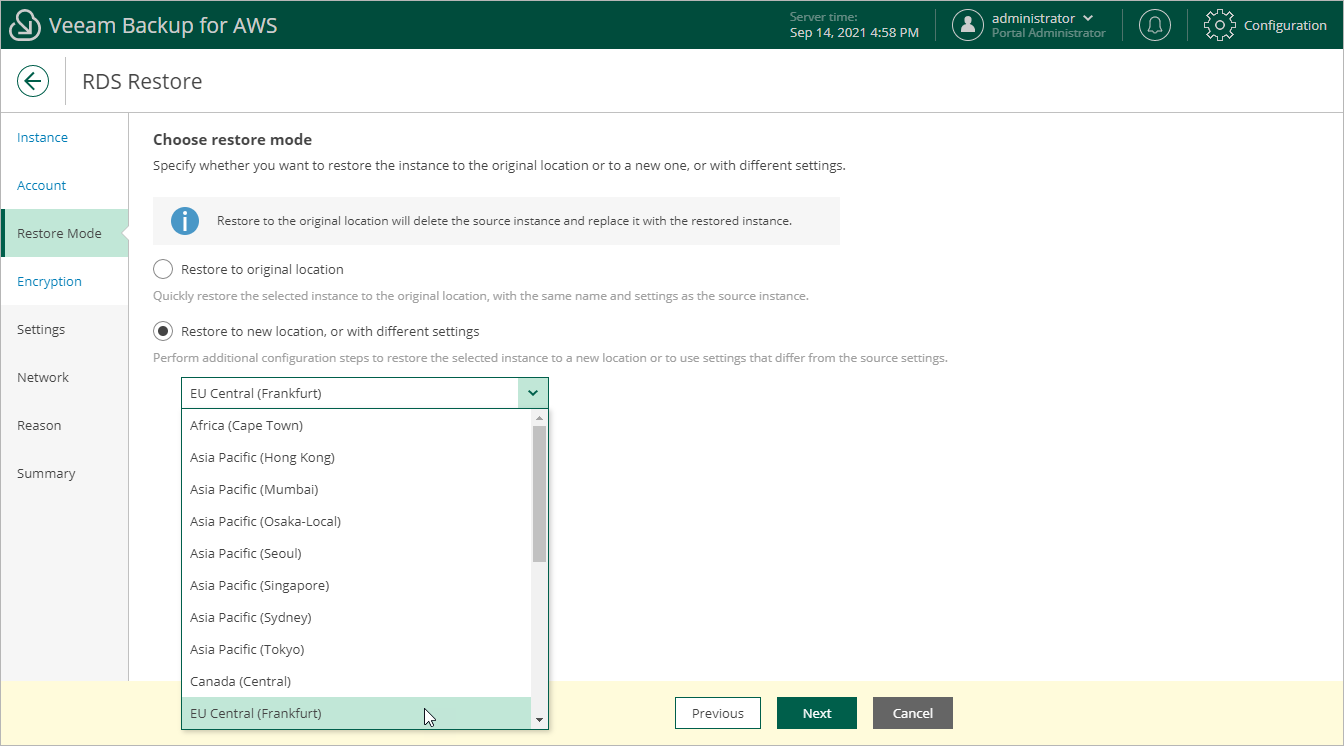Click the region list scroll up arrow

(540, 418)
